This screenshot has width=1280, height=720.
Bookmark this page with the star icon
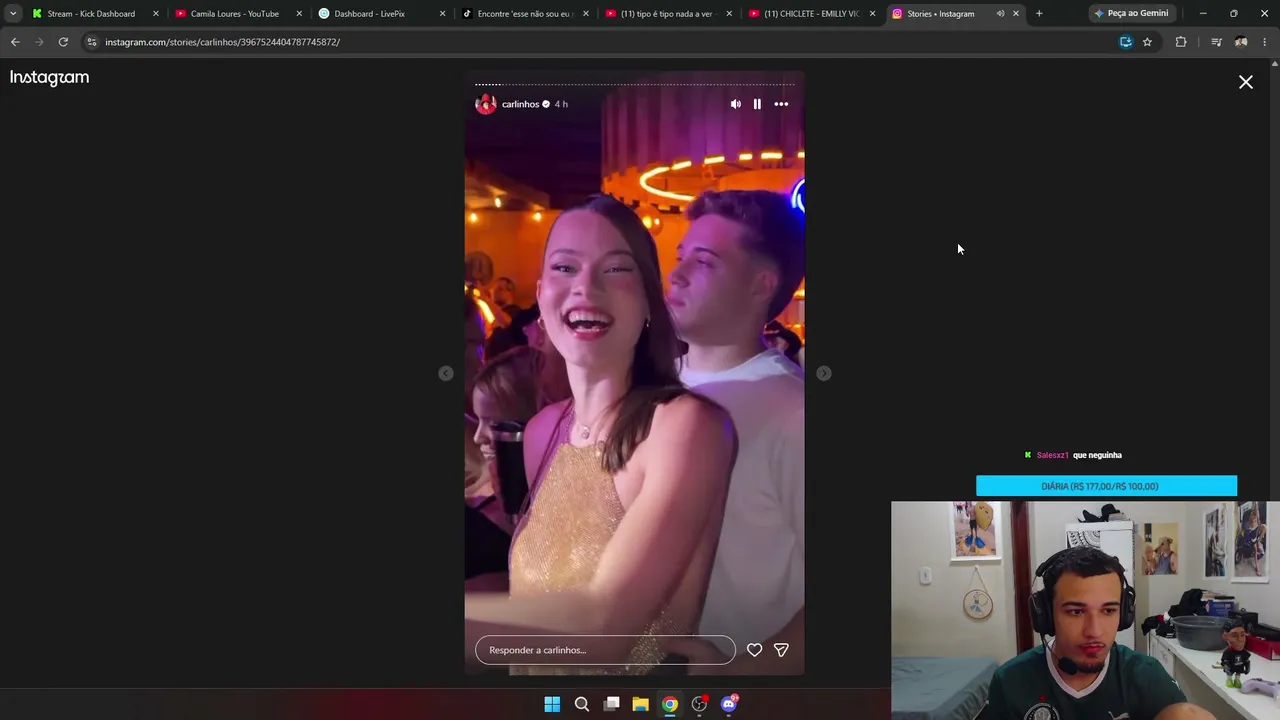[x=1147, y=42]
